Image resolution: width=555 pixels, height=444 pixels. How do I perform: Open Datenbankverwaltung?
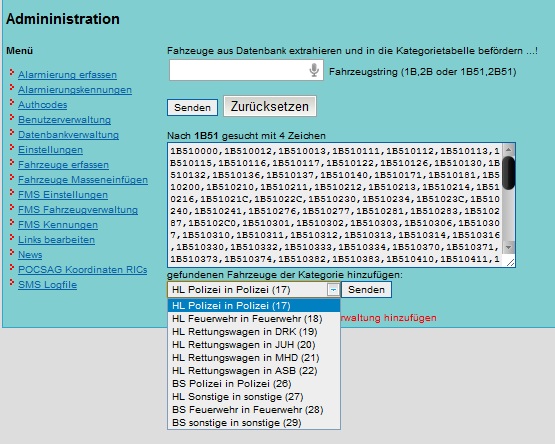tap(68, 135)
